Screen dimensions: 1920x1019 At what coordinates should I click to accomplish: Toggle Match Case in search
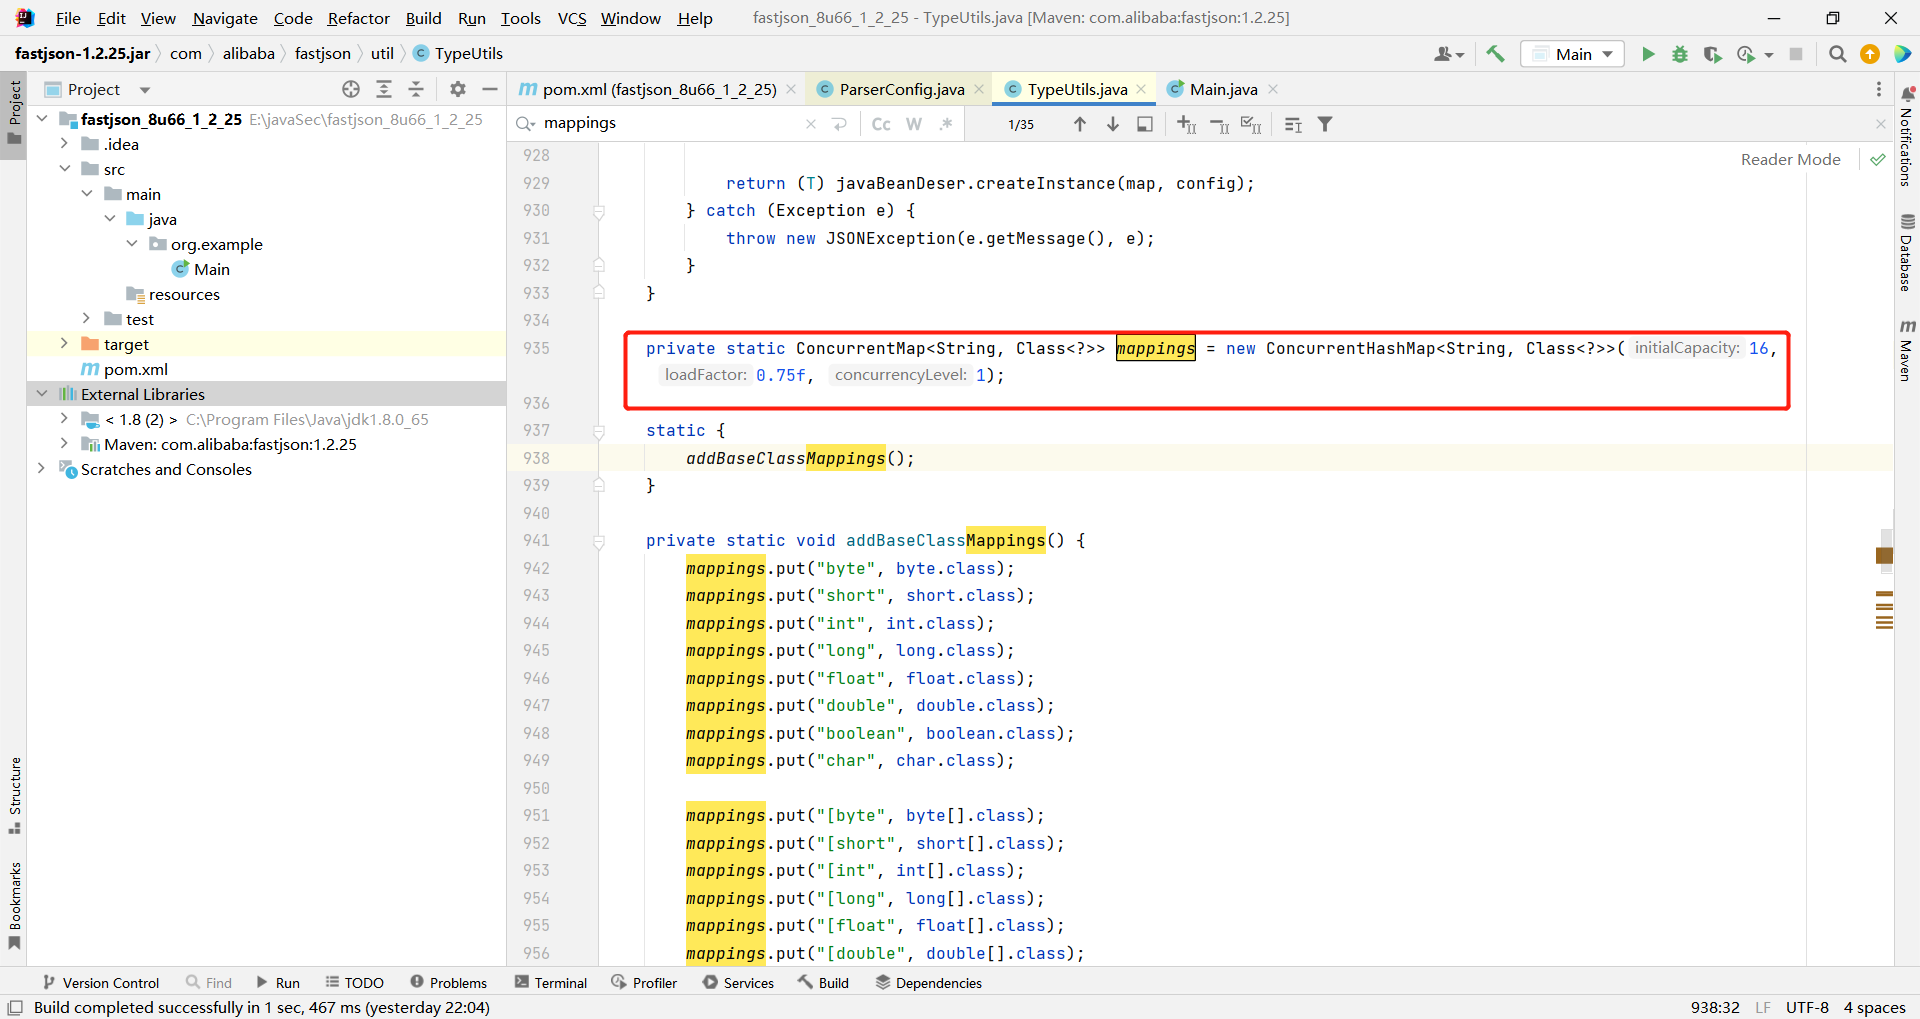pyautogui.click(x=881, y=124)
